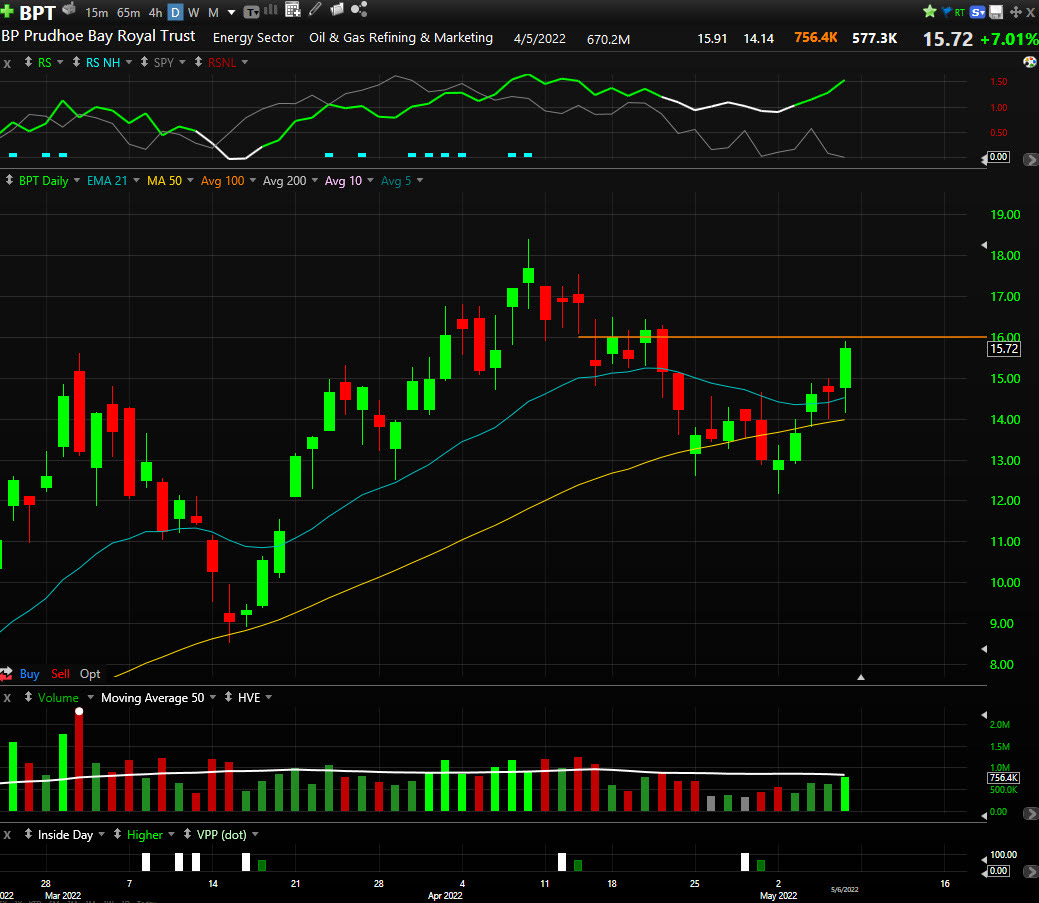The image size is (1039, 903).
Task: Click the reorder arrows beside RS NH
Action: pyautogui.click(x=76, y=62)
